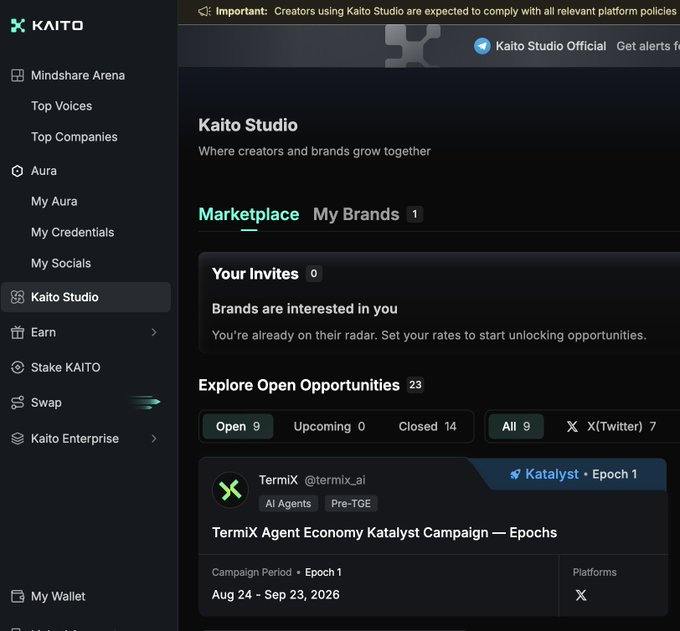Screen dimensions: 680x631
Task: Switch to the Marketplace tab
Action: click(x=249, y=215)
